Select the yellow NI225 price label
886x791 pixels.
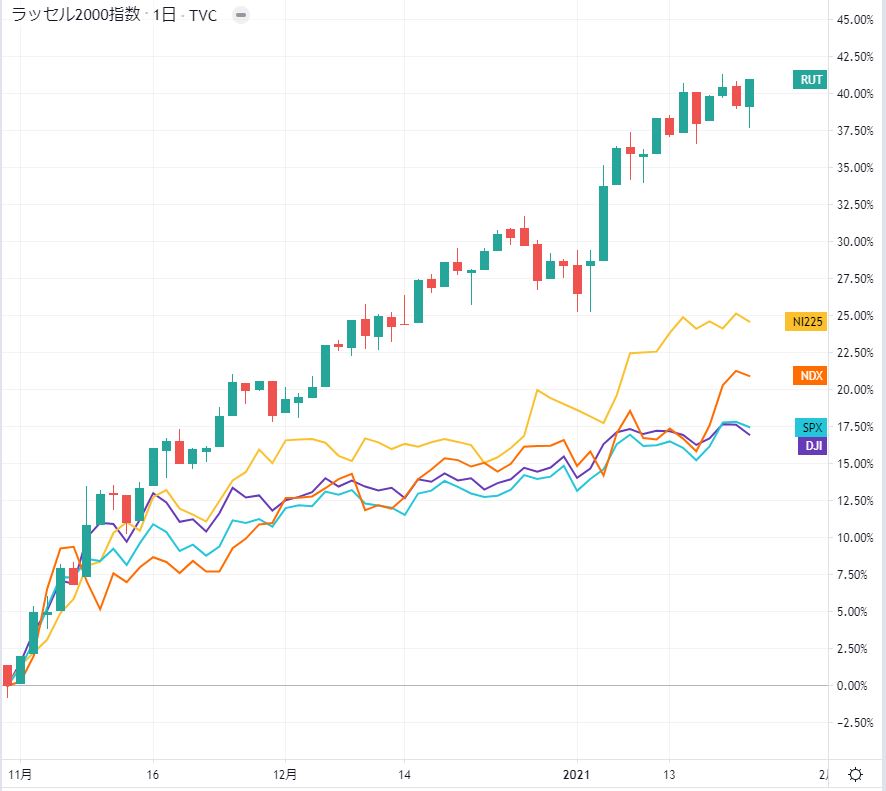tap(806, 321)
